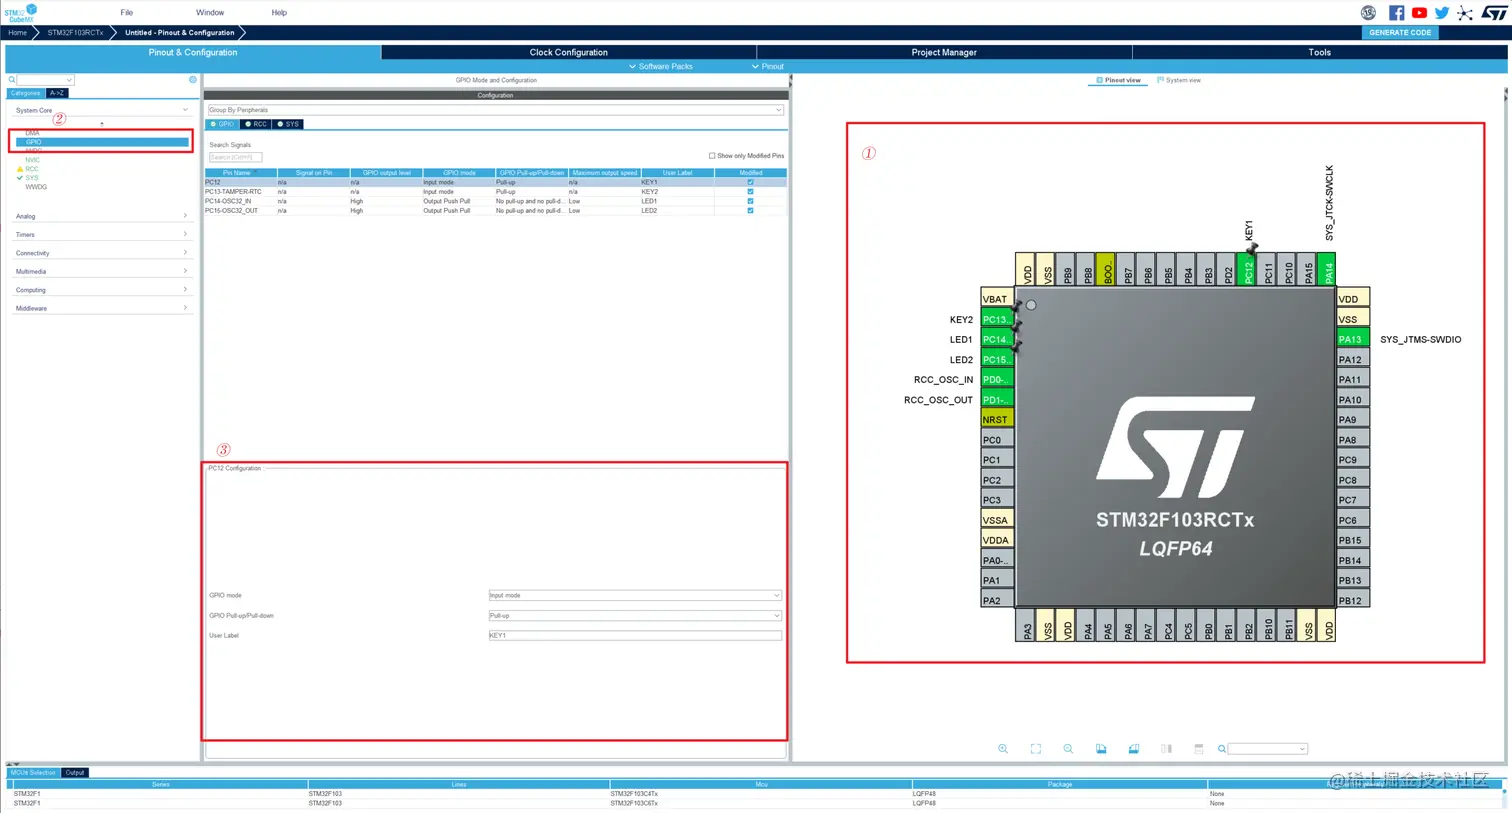Select the PC13 KEY2 pin on chip

997,319
